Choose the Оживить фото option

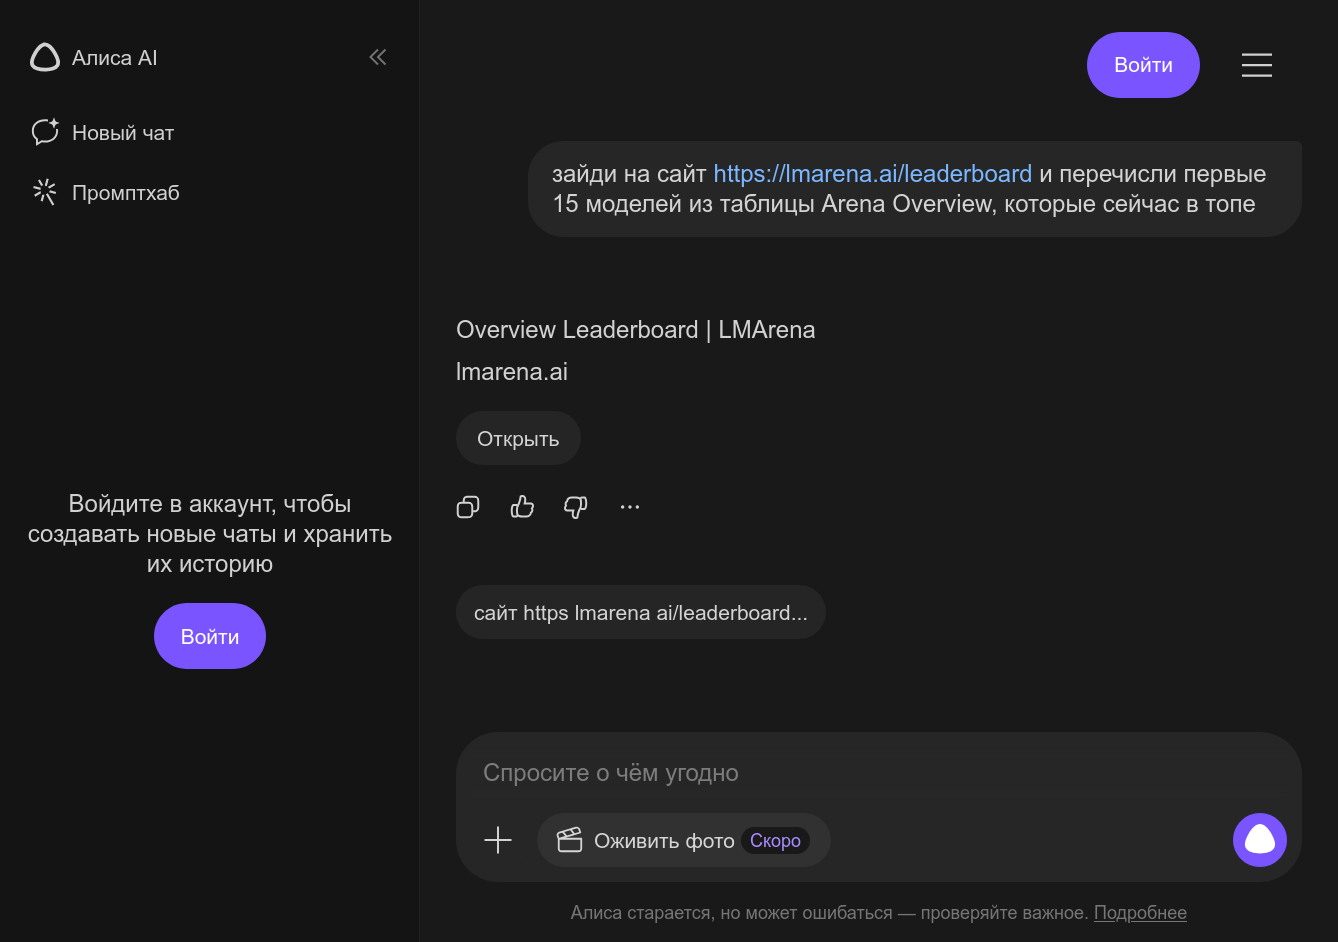(x=664, y=841)
